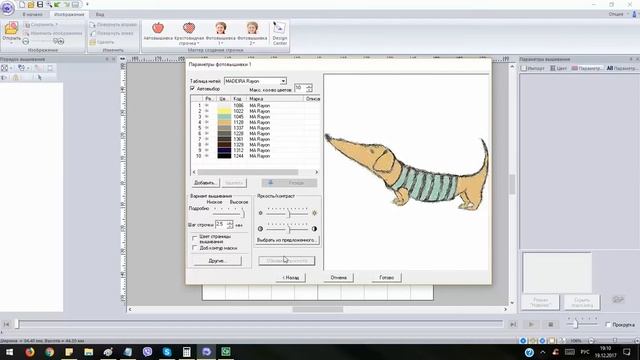Launch the Автовышивка apple wizard
This screenshot has height=360, width=640.
(158, 32)
